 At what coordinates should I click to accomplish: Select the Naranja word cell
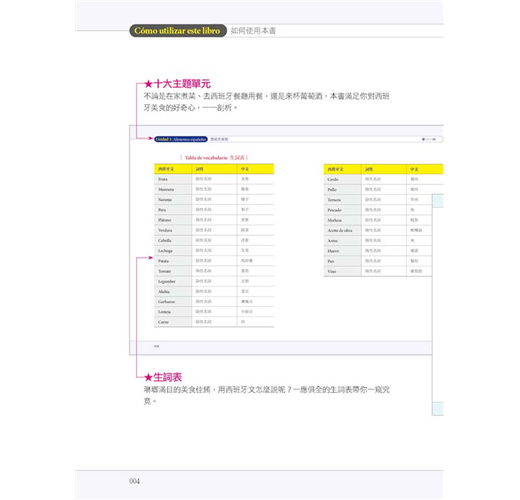pos(173,200)
